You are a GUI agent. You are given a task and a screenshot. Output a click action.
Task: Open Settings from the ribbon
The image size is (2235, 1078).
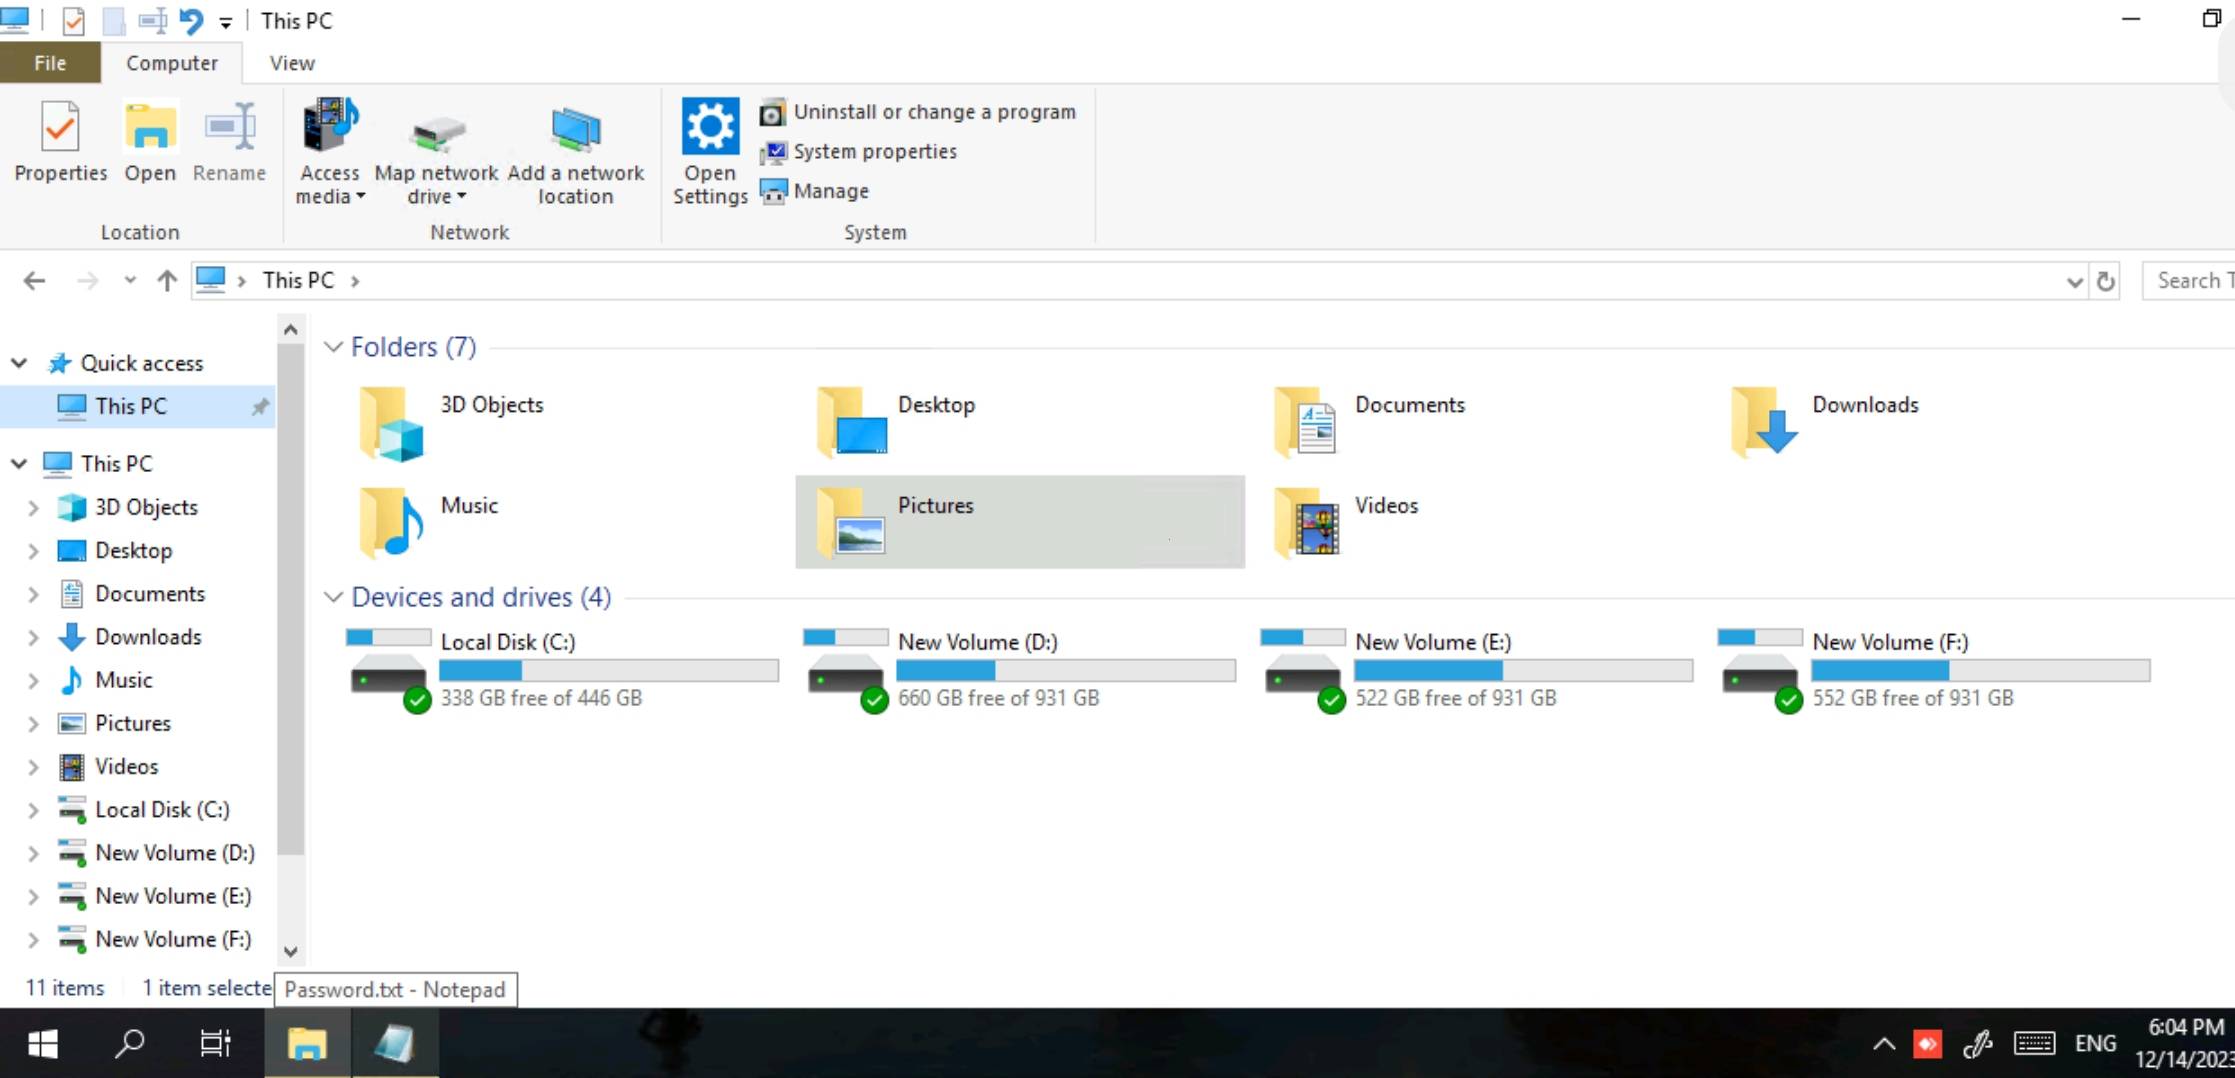point(710,151)
